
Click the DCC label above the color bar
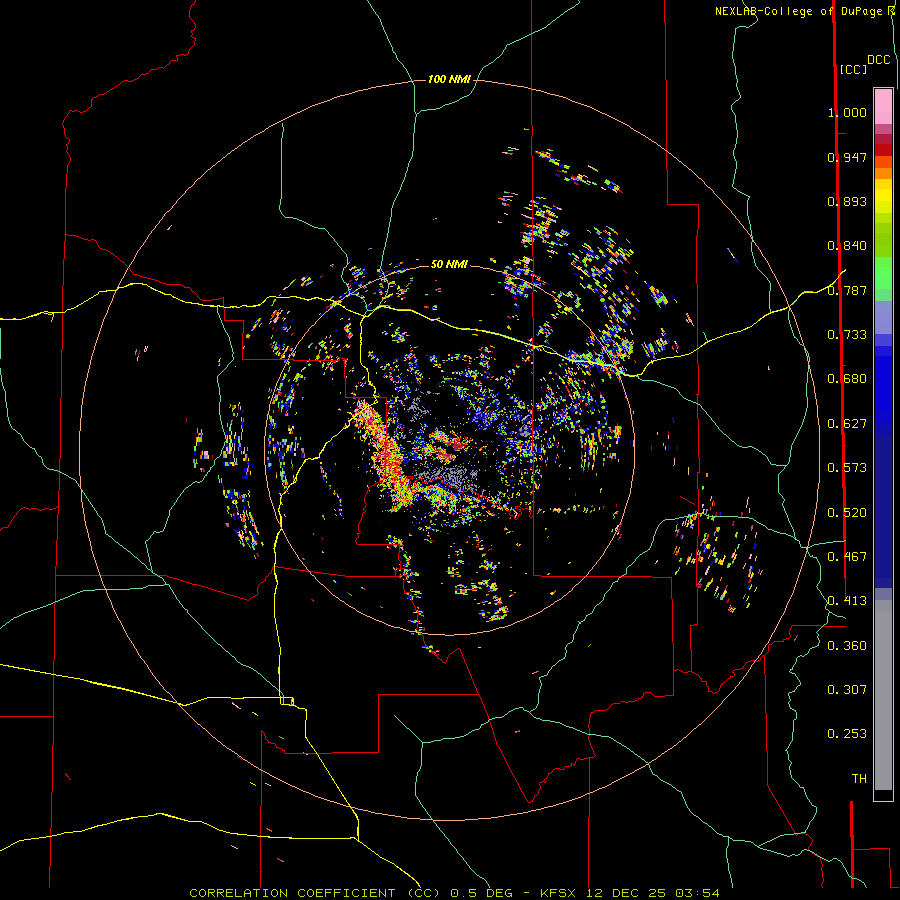click(x=879, y=60)
